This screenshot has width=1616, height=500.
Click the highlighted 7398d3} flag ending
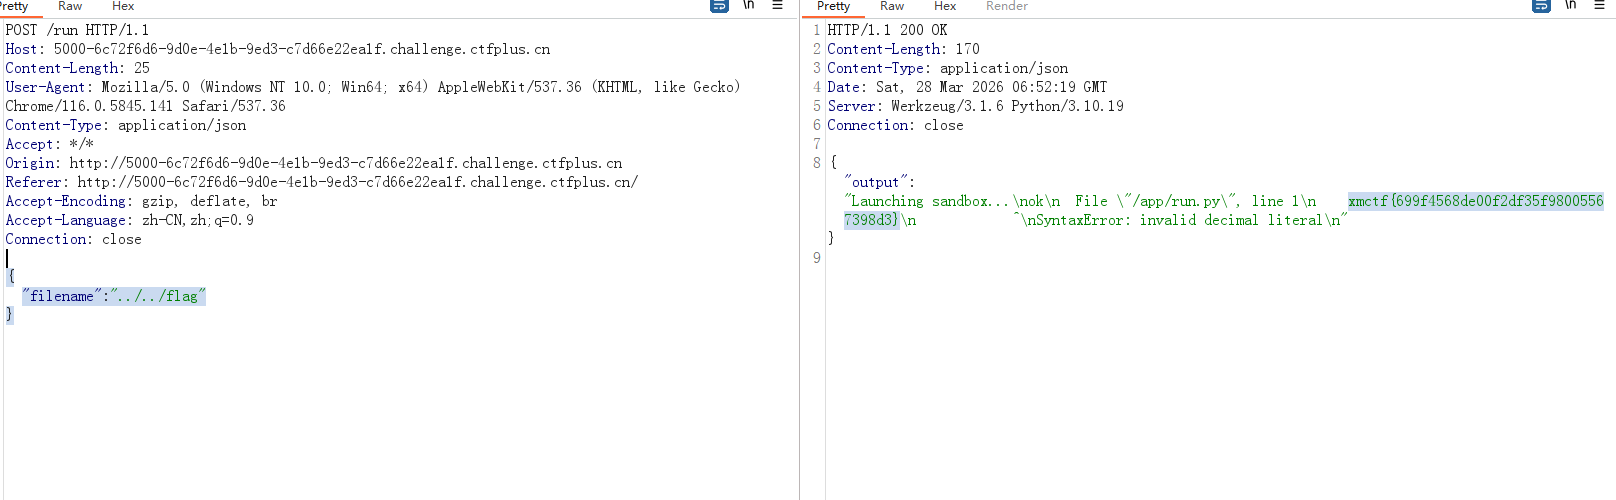click(x=872, y=220)
